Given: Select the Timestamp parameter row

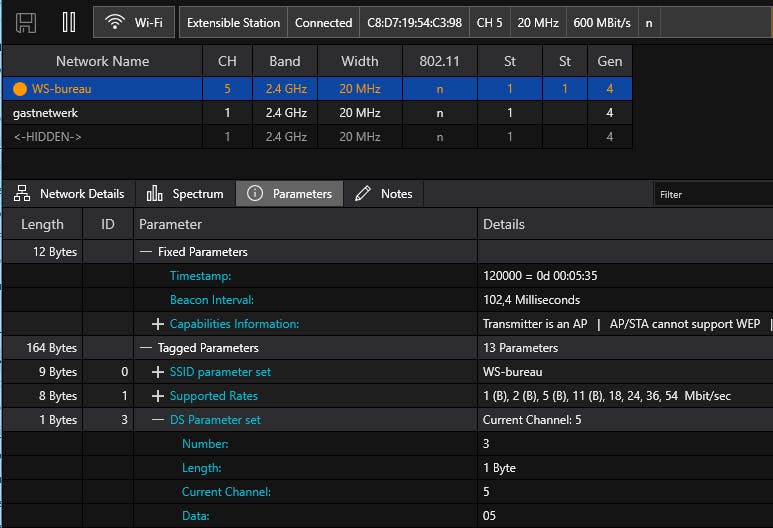Looking at the screenshot, I should point(388,276).
